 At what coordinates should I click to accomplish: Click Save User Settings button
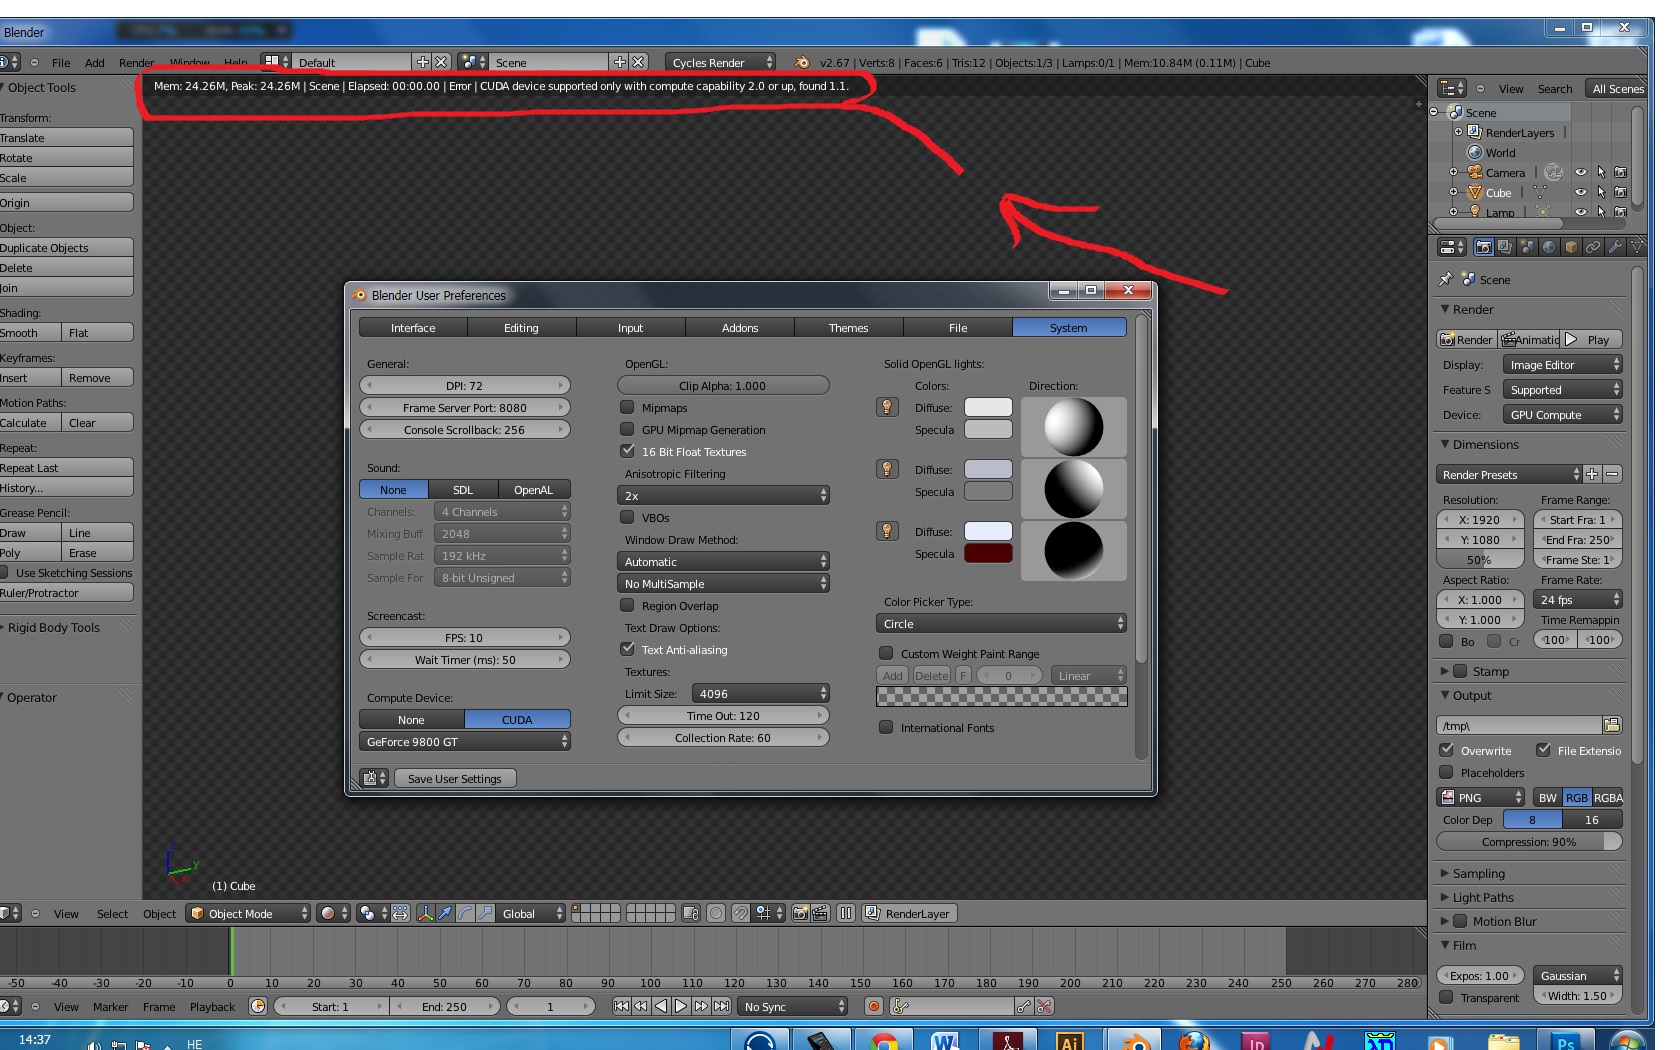point(455,778)
